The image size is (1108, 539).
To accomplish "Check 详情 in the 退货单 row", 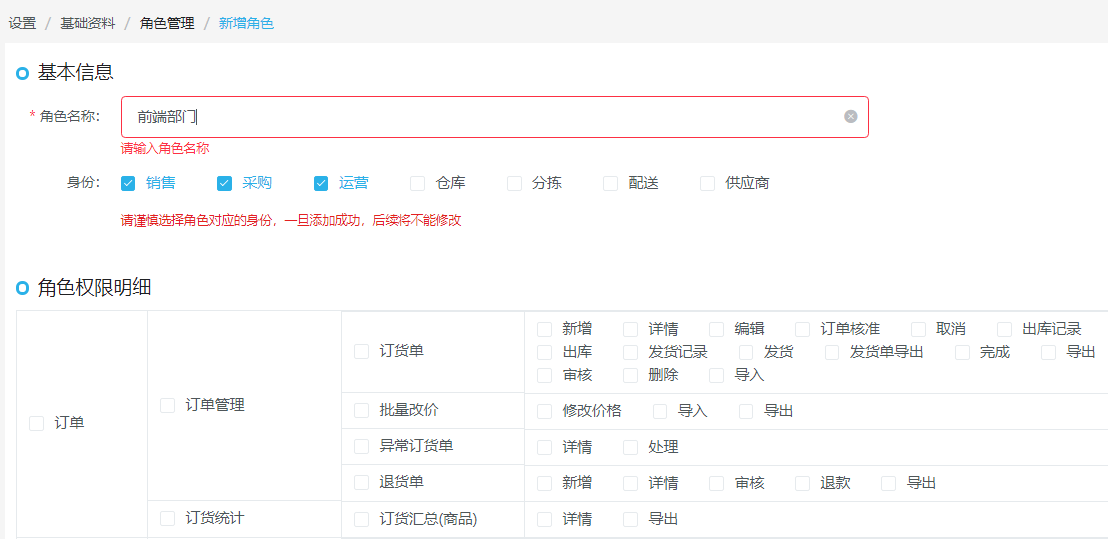I will pos(630,483).
